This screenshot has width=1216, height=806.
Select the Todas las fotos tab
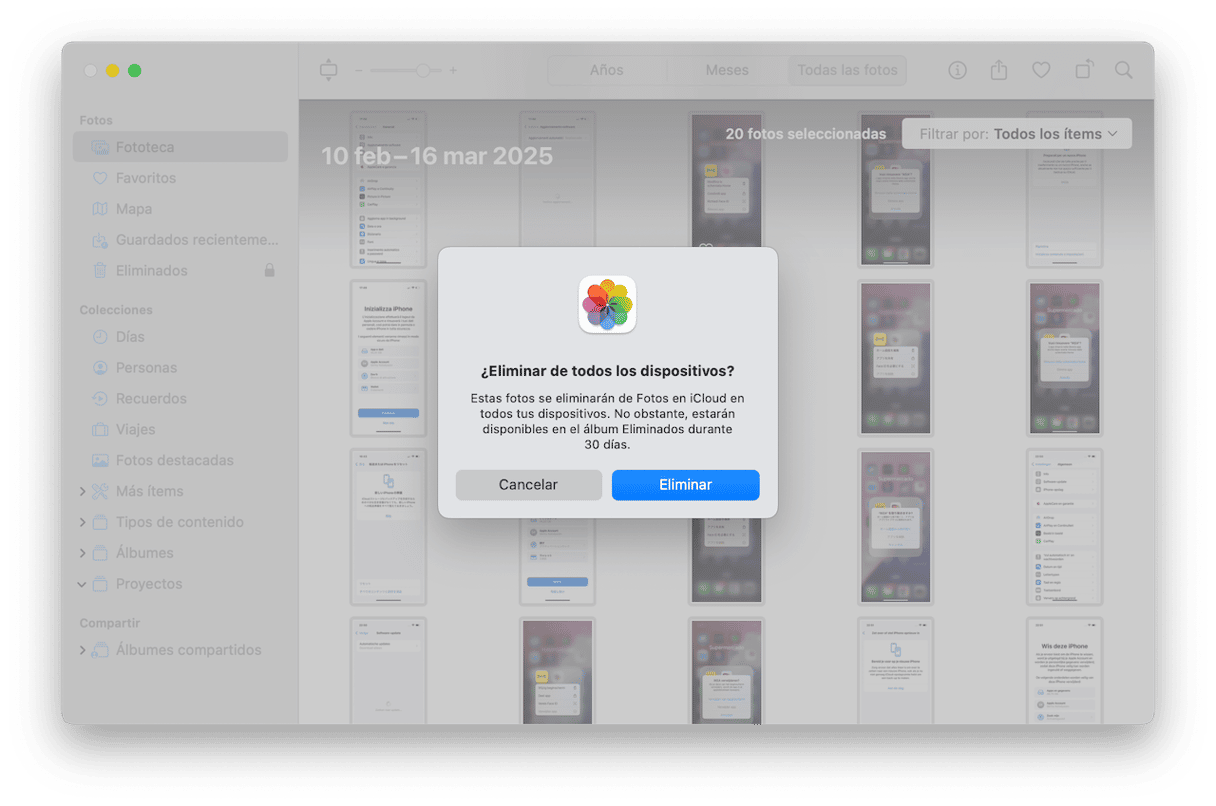pos(847,70)
